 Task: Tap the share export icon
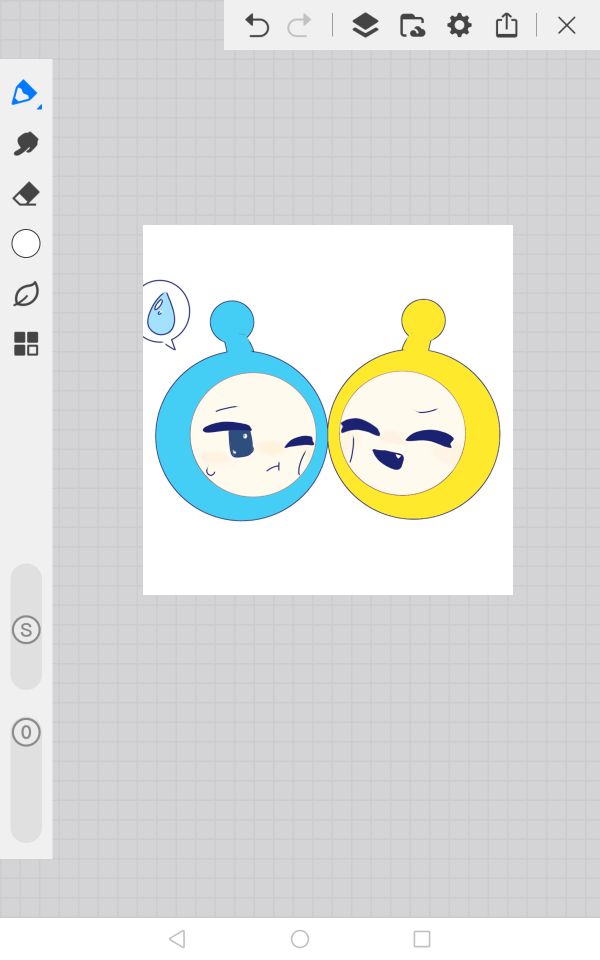click(x=506, y=26)
